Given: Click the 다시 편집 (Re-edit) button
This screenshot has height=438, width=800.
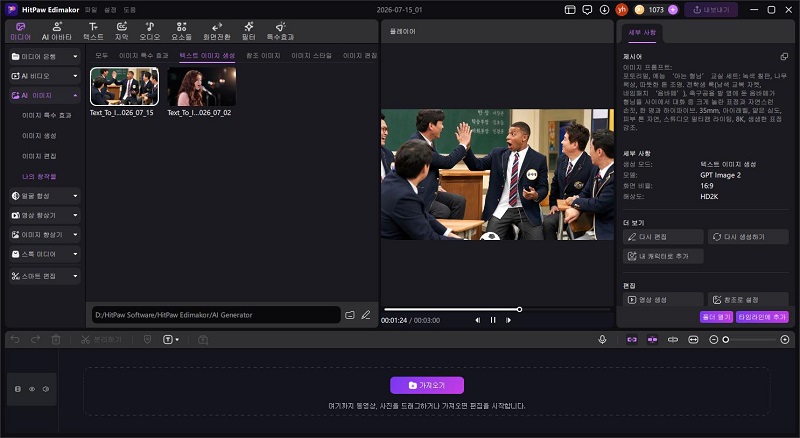Looking at the screenshot, I should [x=663, y=237].
